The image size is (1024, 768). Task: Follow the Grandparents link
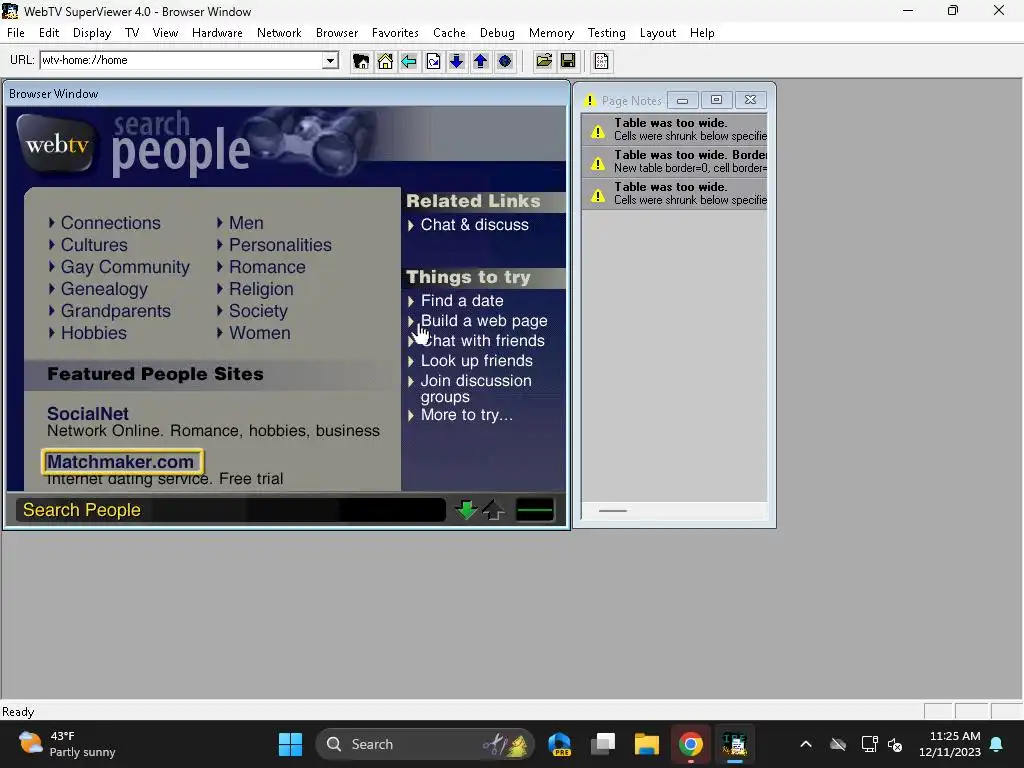(x=116, y=311)
